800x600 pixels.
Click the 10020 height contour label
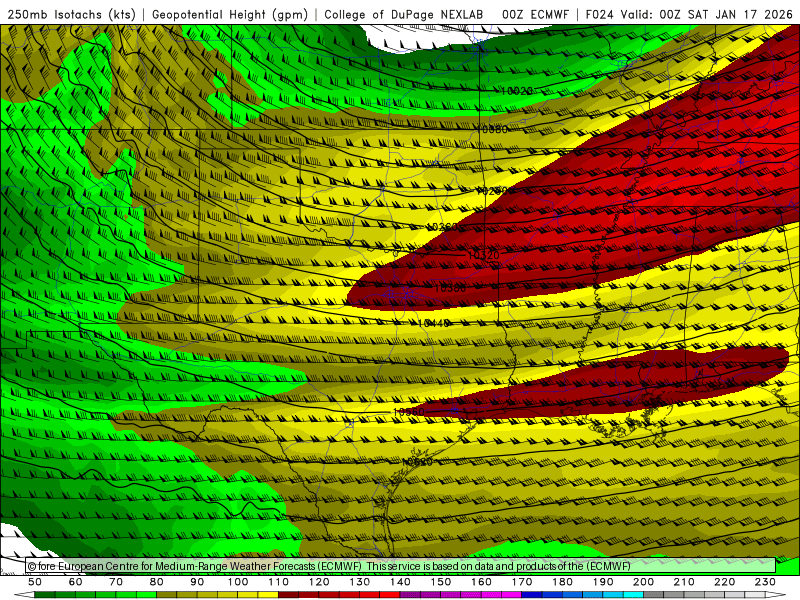pos(517,91)
